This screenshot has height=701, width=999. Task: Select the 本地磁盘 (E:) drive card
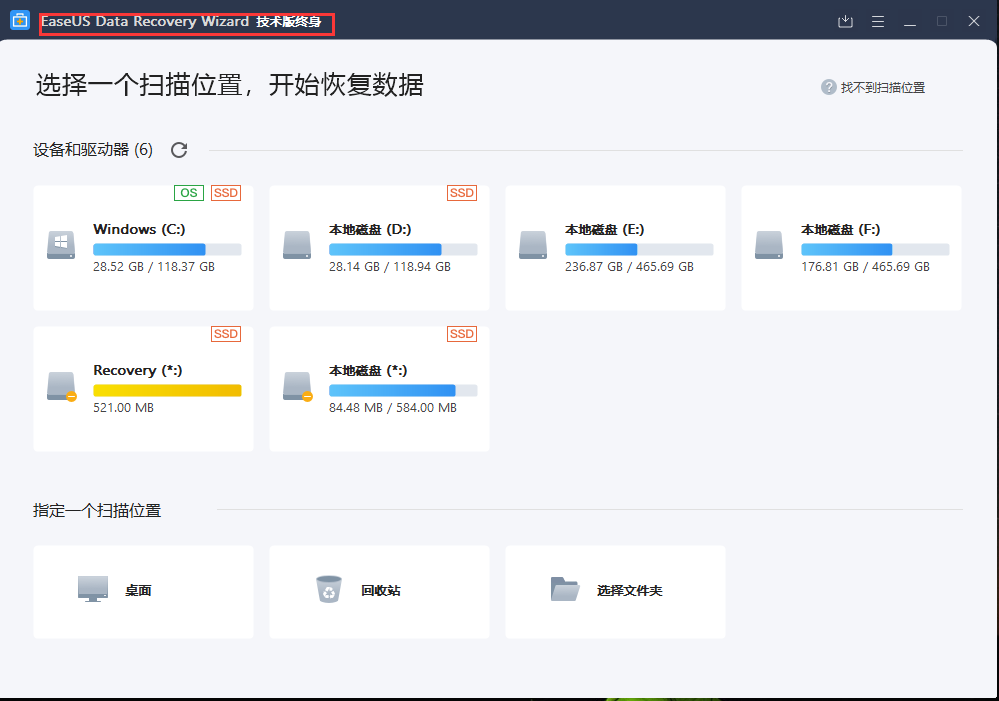tap(615, 248)
